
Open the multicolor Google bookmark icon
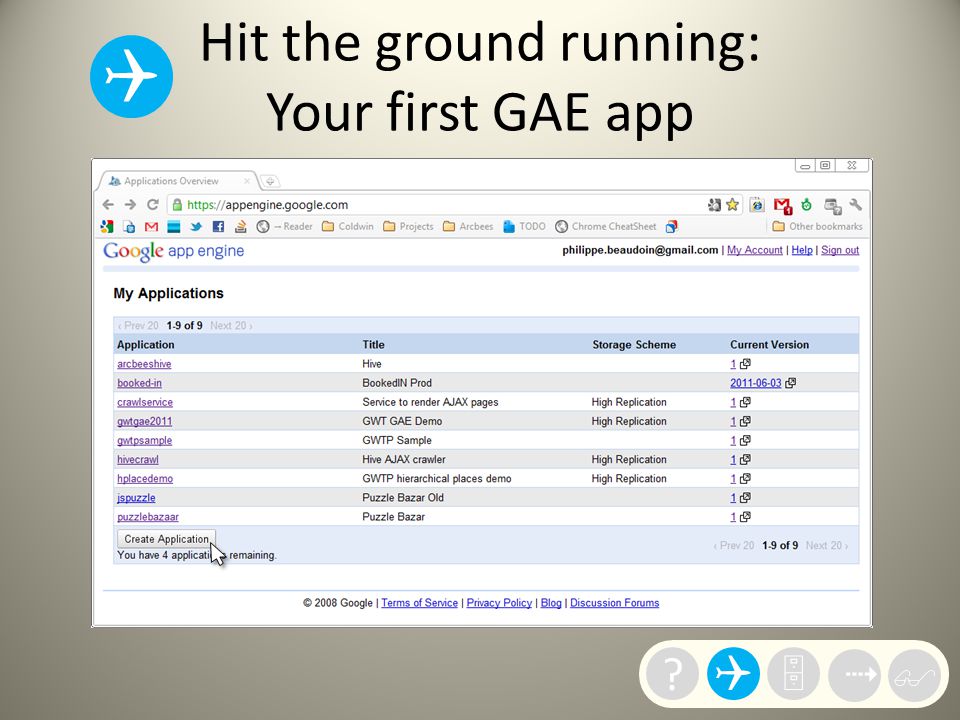click(107, 227)
